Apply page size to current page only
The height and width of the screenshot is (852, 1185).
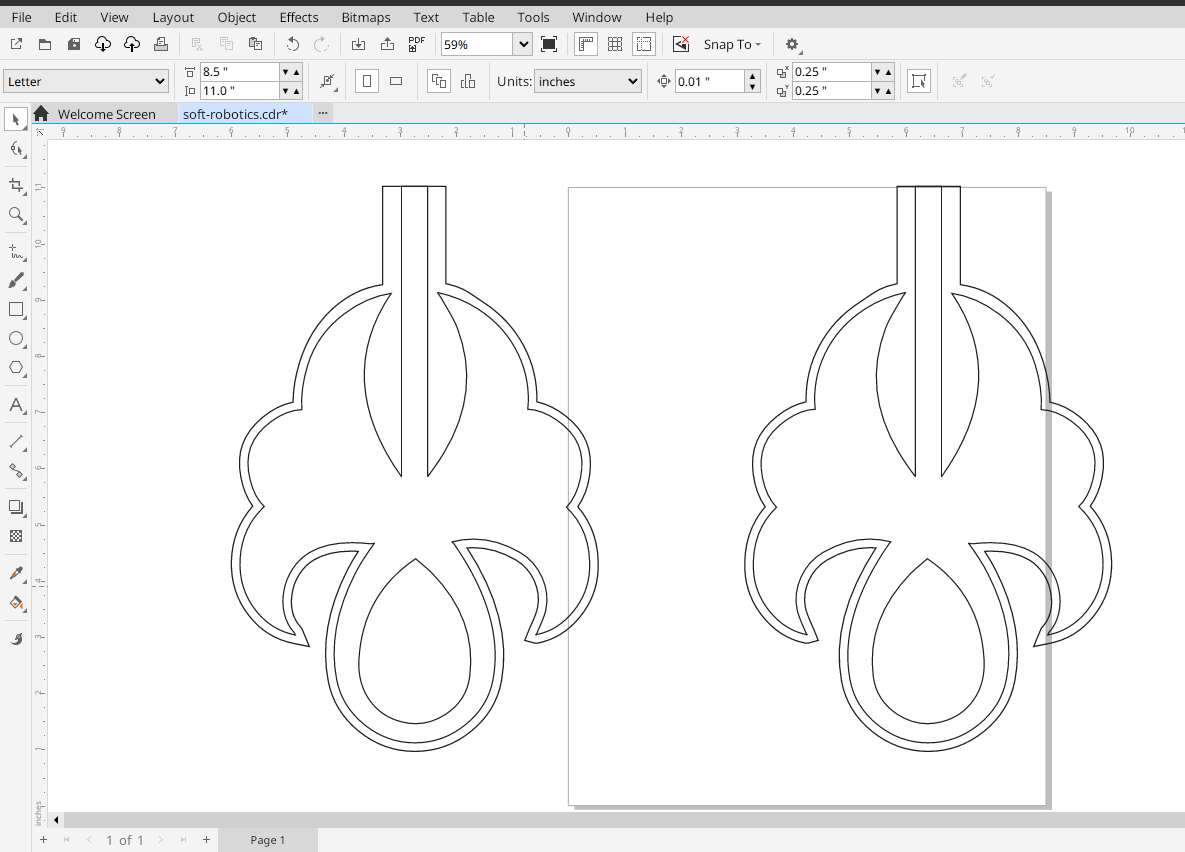pos(468,81)
